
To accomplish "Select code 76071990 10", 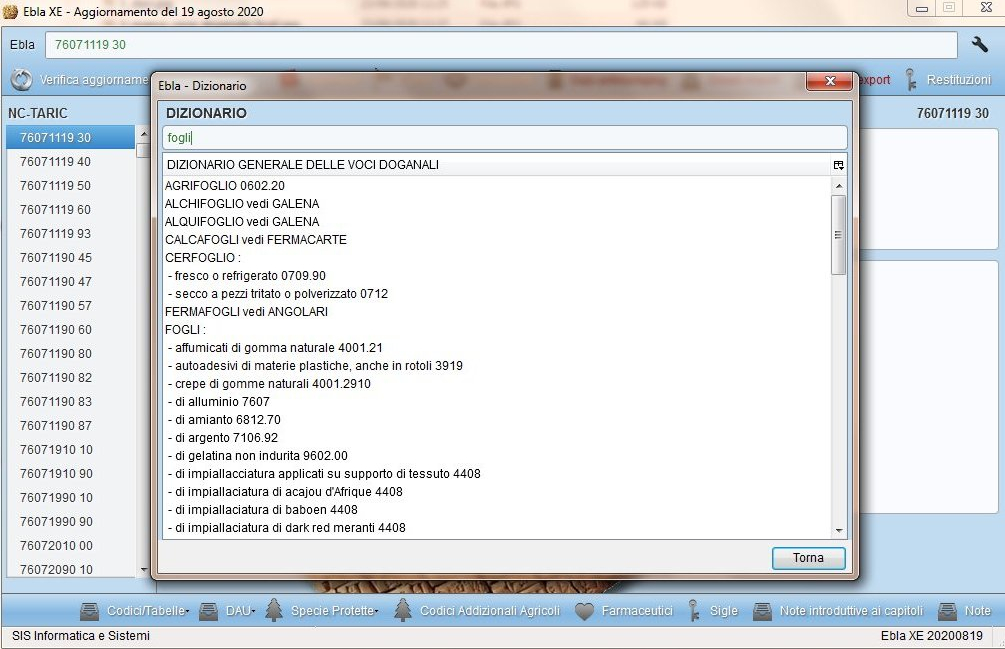I will coord(71,498).
